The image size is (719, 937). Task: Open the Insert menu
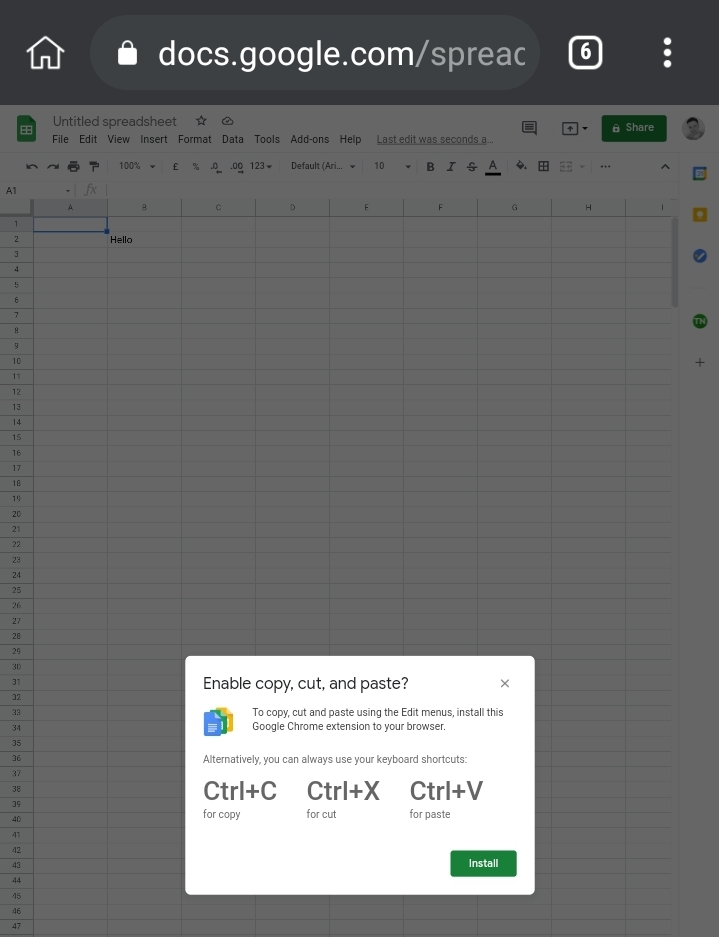pyautogui.click(x=154, y=139)
